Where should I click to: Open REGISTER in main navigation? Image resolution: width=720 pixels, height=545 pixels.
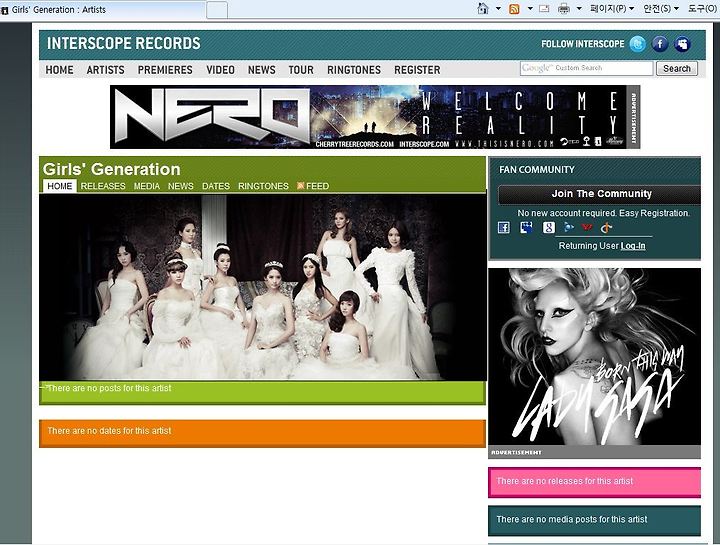417,70
